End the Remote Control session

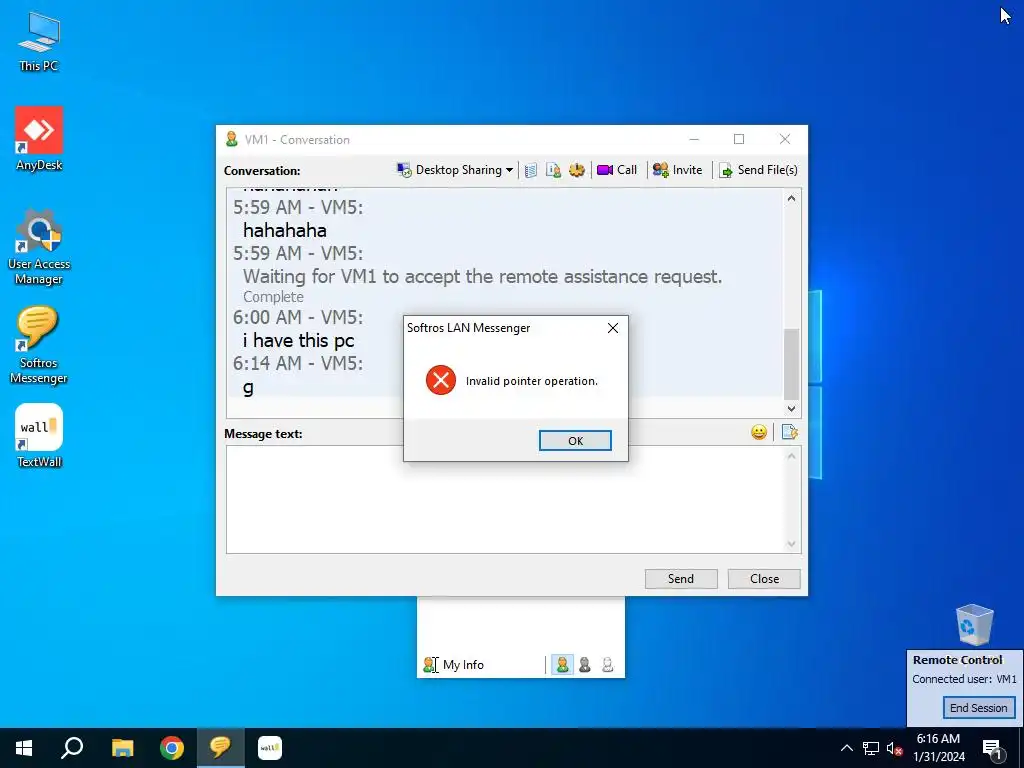tap(978, 708)
